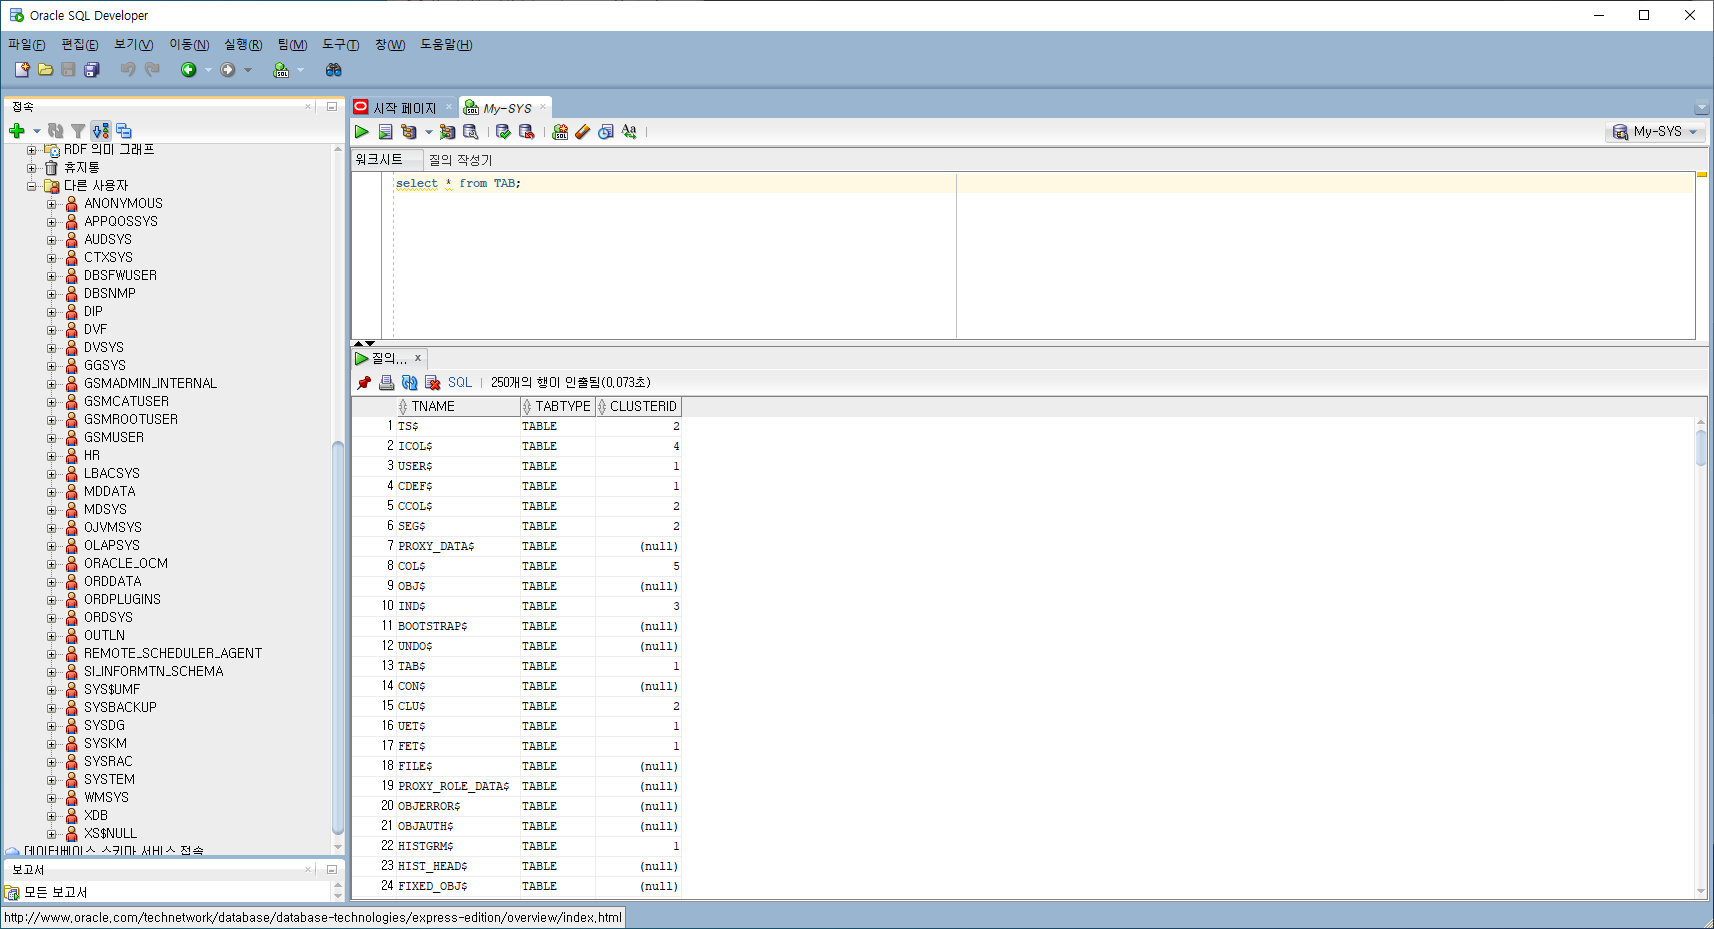Click the Save All toolbar icon
The height and width of the screenshot is (929, 1714).
[92, 70]
